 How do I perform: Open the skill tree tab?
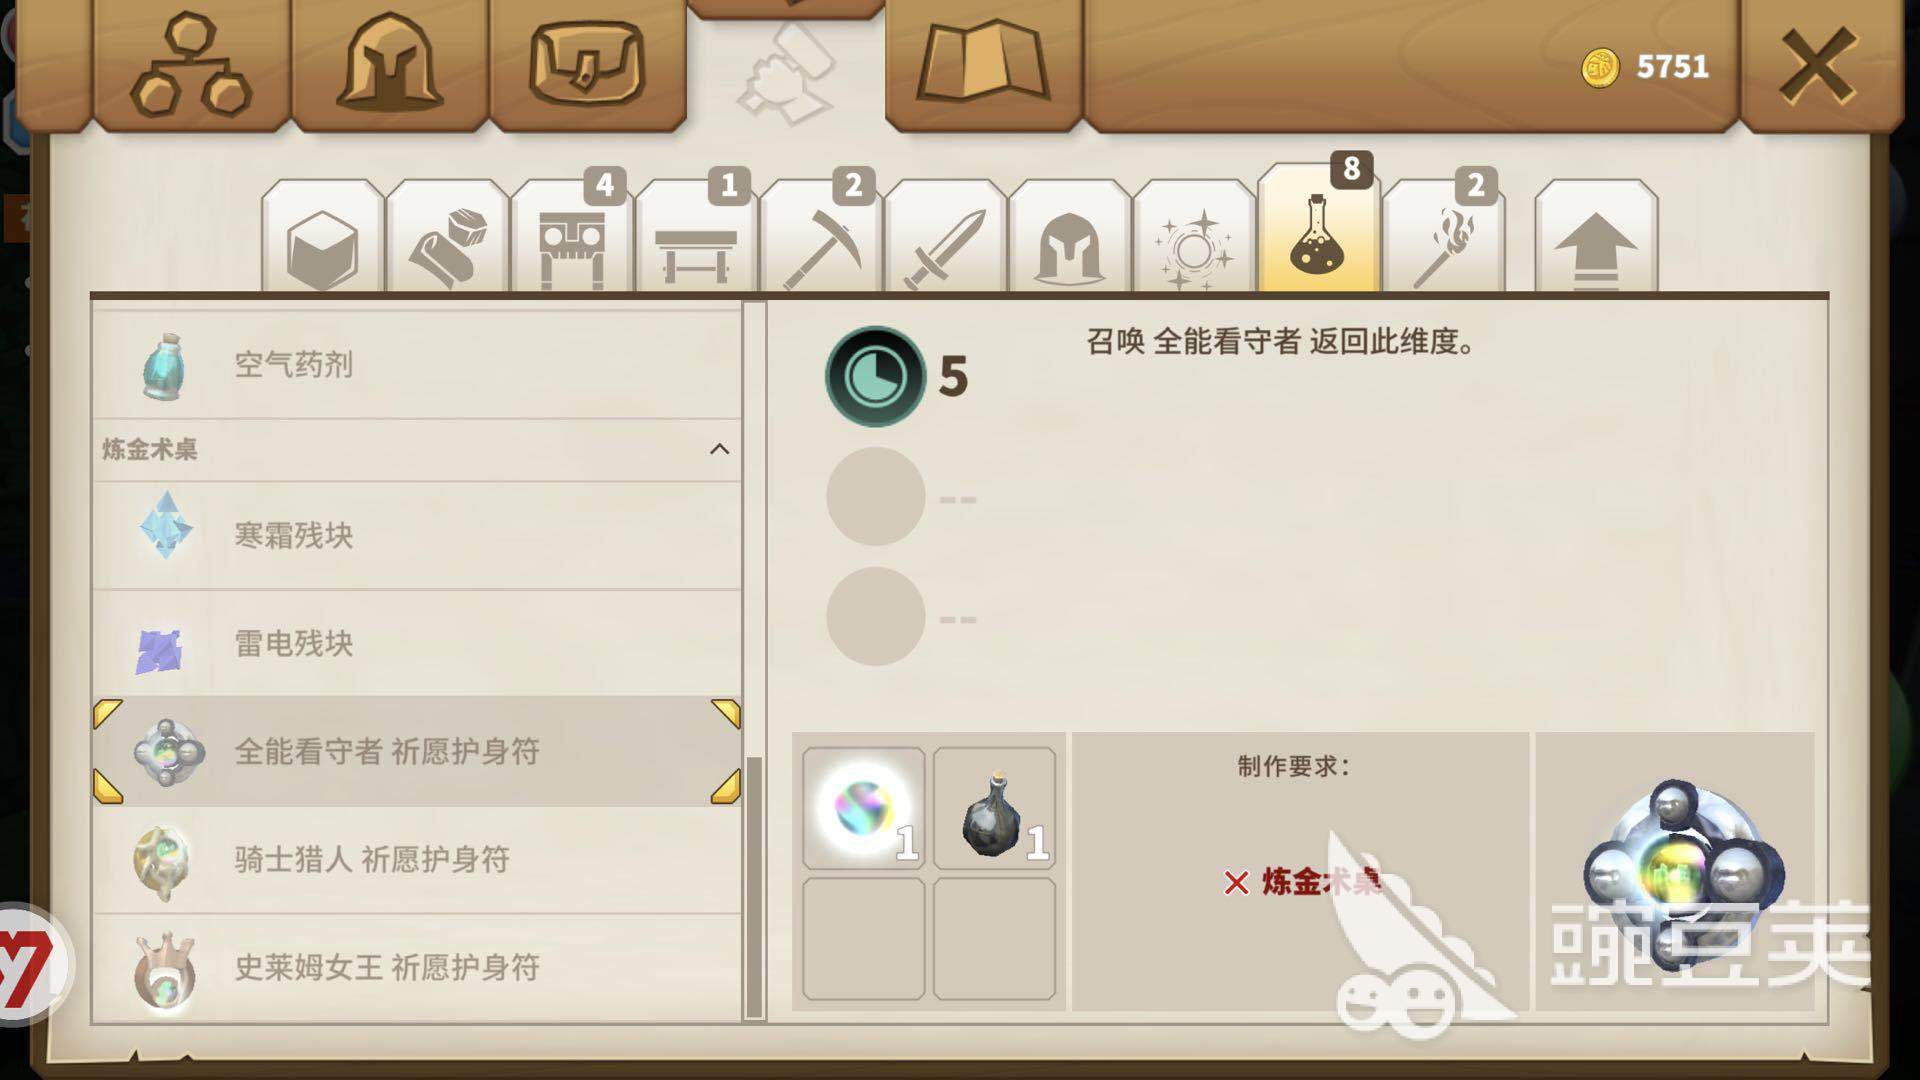191,65
